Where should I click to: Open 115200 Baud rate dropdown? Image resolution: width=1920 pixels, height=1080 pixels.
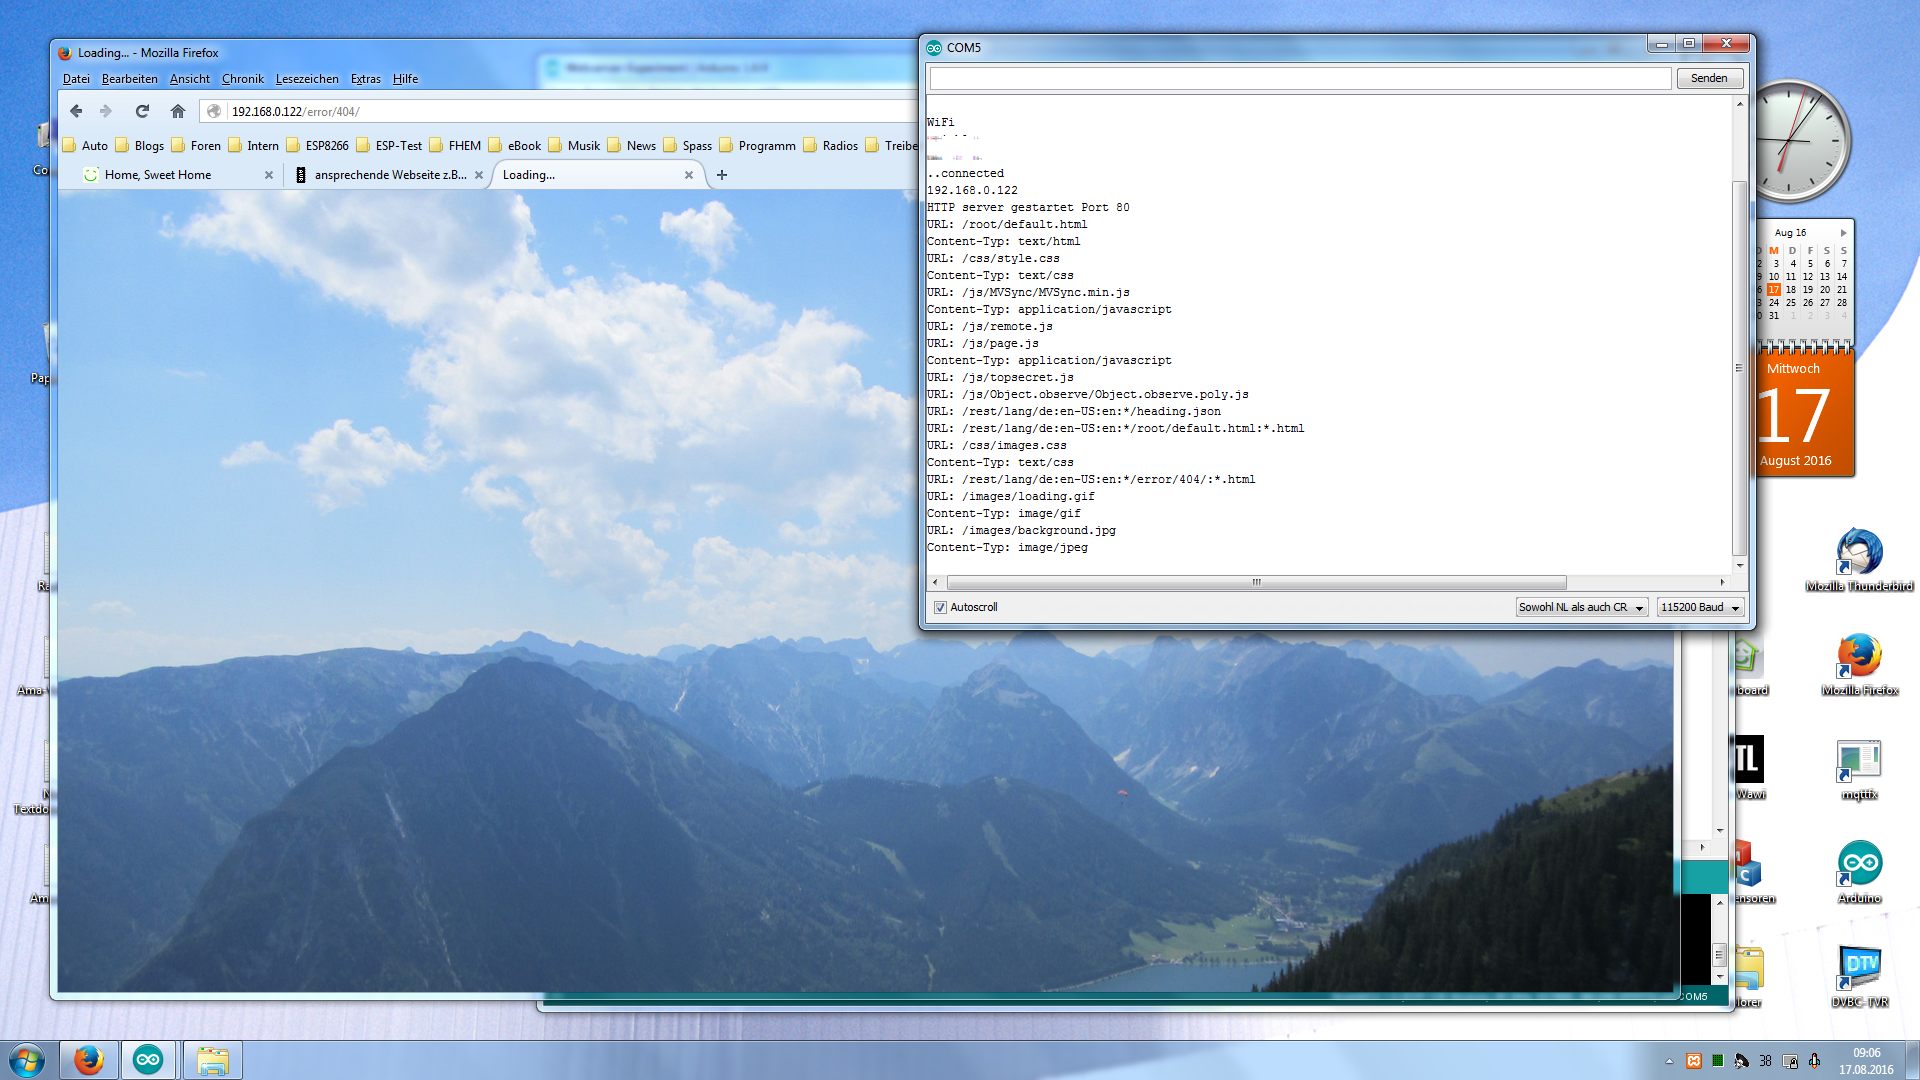1701,607
